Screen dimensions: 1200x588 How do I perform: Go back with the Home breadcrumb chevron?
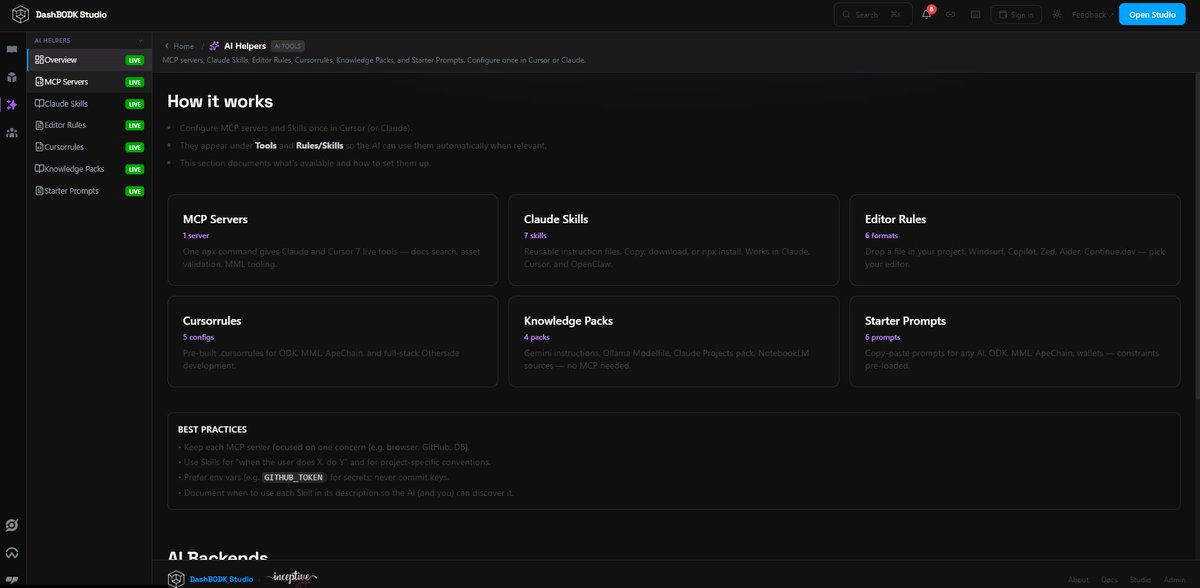point(167,46)
